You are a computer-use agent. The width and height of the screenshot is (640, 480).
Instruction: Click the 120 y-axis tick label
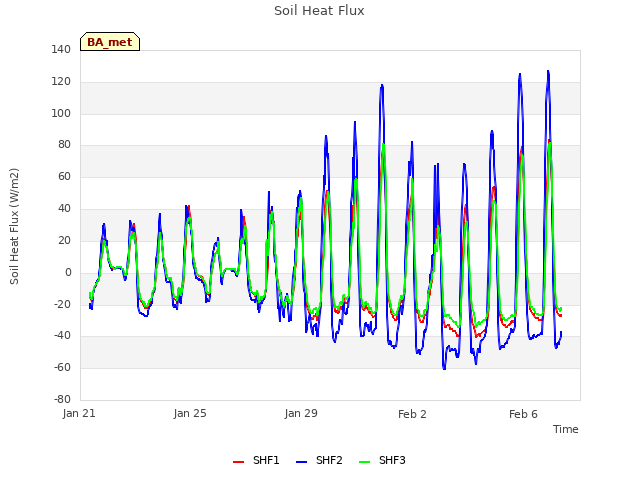[x=61, y=82]
